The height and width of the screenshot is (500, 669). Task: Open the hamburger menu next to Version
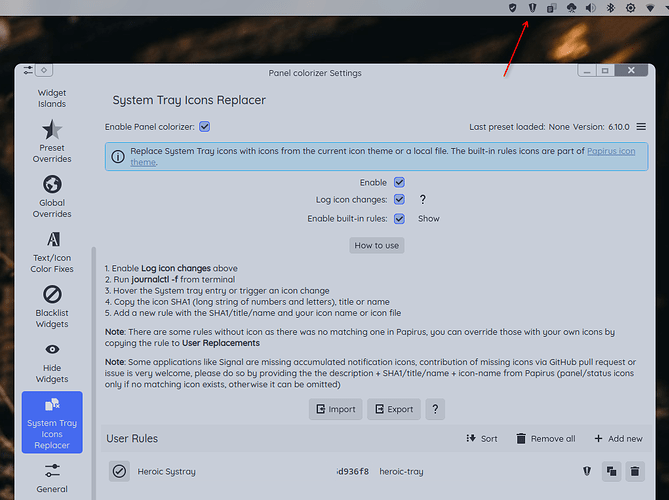coord(641,127)
